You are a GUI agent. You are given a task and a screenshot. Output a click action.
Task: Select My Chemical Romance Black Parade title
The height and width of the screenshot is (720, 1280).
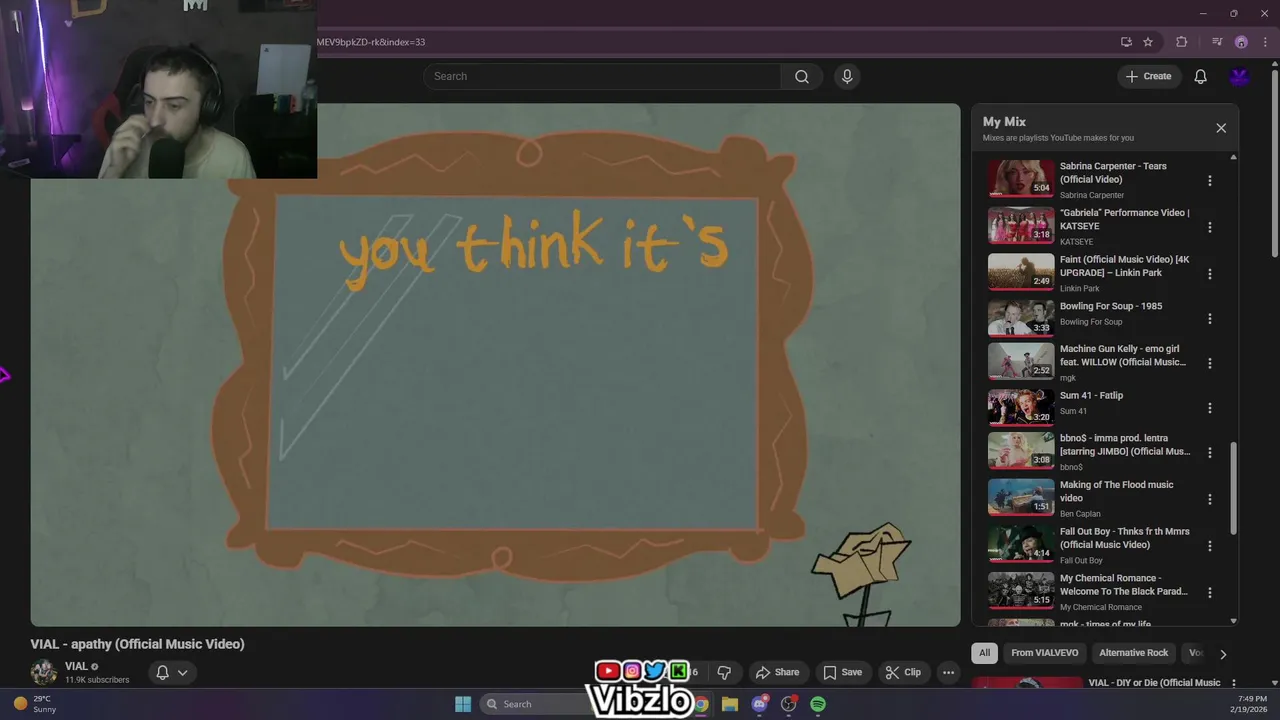(1124, 584)
